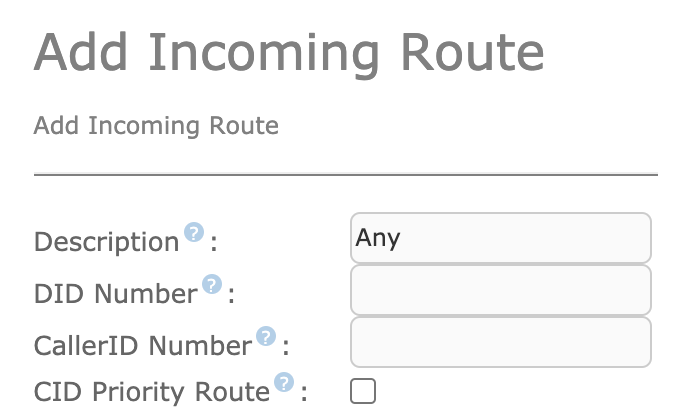Click the Description input field
The height and width of the screenshot is (410, 694).
click(x=501, y=238)
